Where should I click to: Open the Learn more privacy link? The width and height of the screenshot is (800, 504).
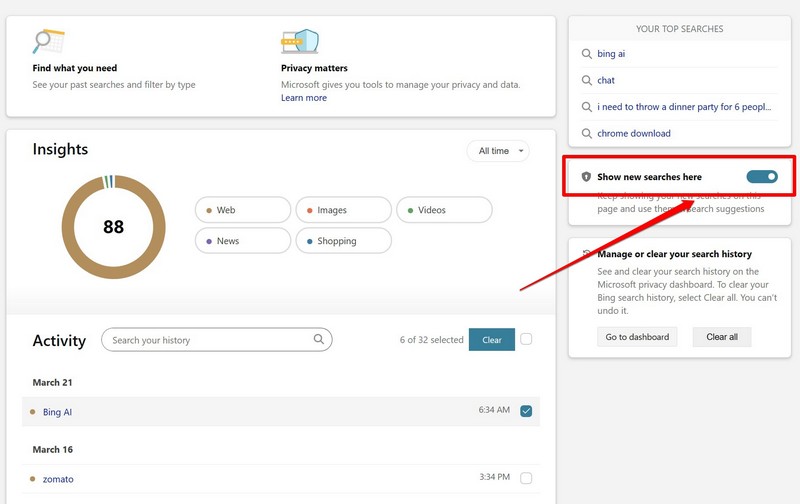[304, 98]
